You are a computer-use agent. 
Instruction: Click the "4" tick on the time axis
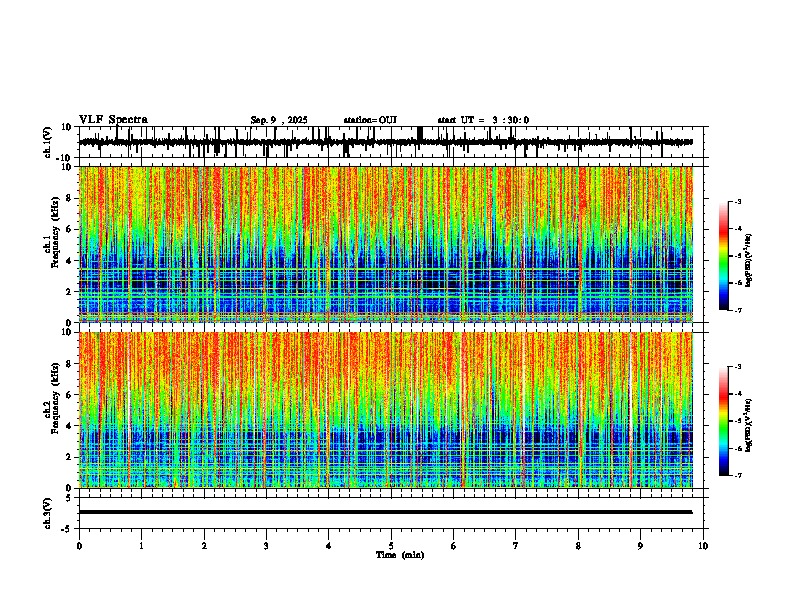[329, 546]
